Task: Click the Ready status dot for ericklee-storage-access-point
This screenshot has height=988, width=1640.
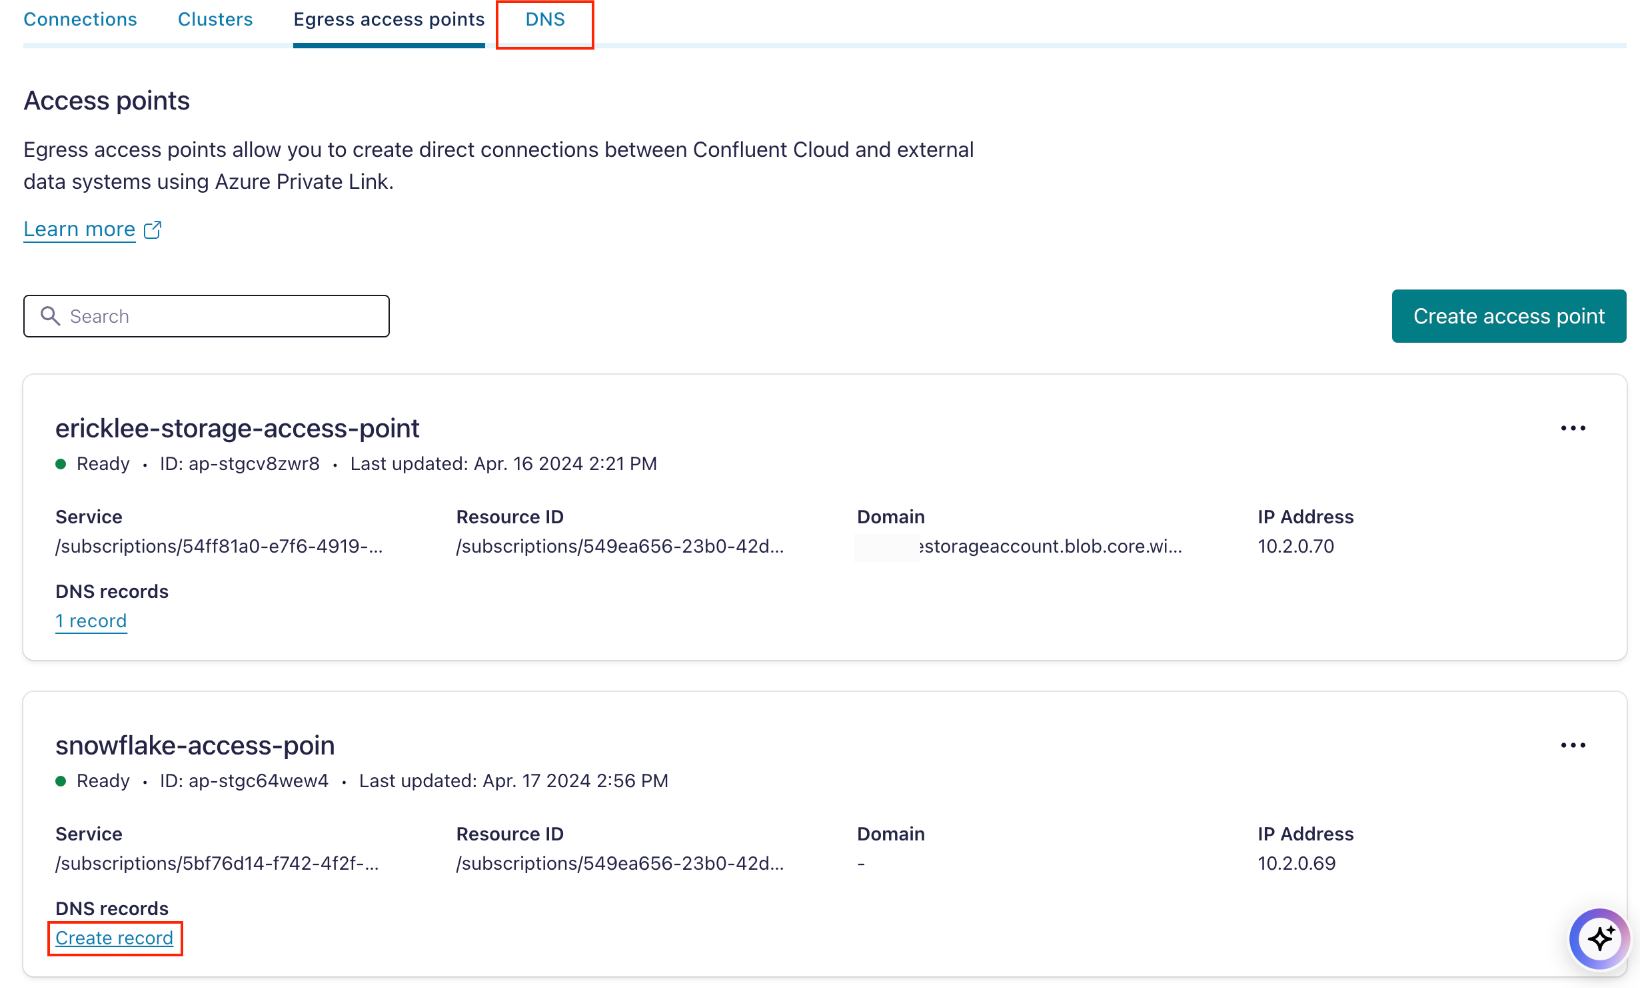Action: point(61,464)
